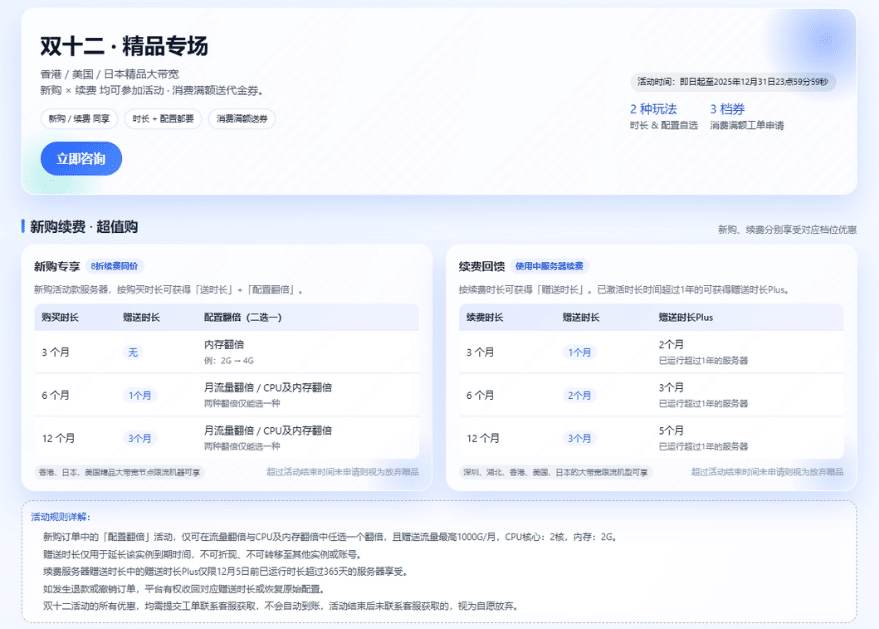This screenshot has width=879, height=629.
Task: Click the "3 档券" promotional badge
Action: coord(729,108)
